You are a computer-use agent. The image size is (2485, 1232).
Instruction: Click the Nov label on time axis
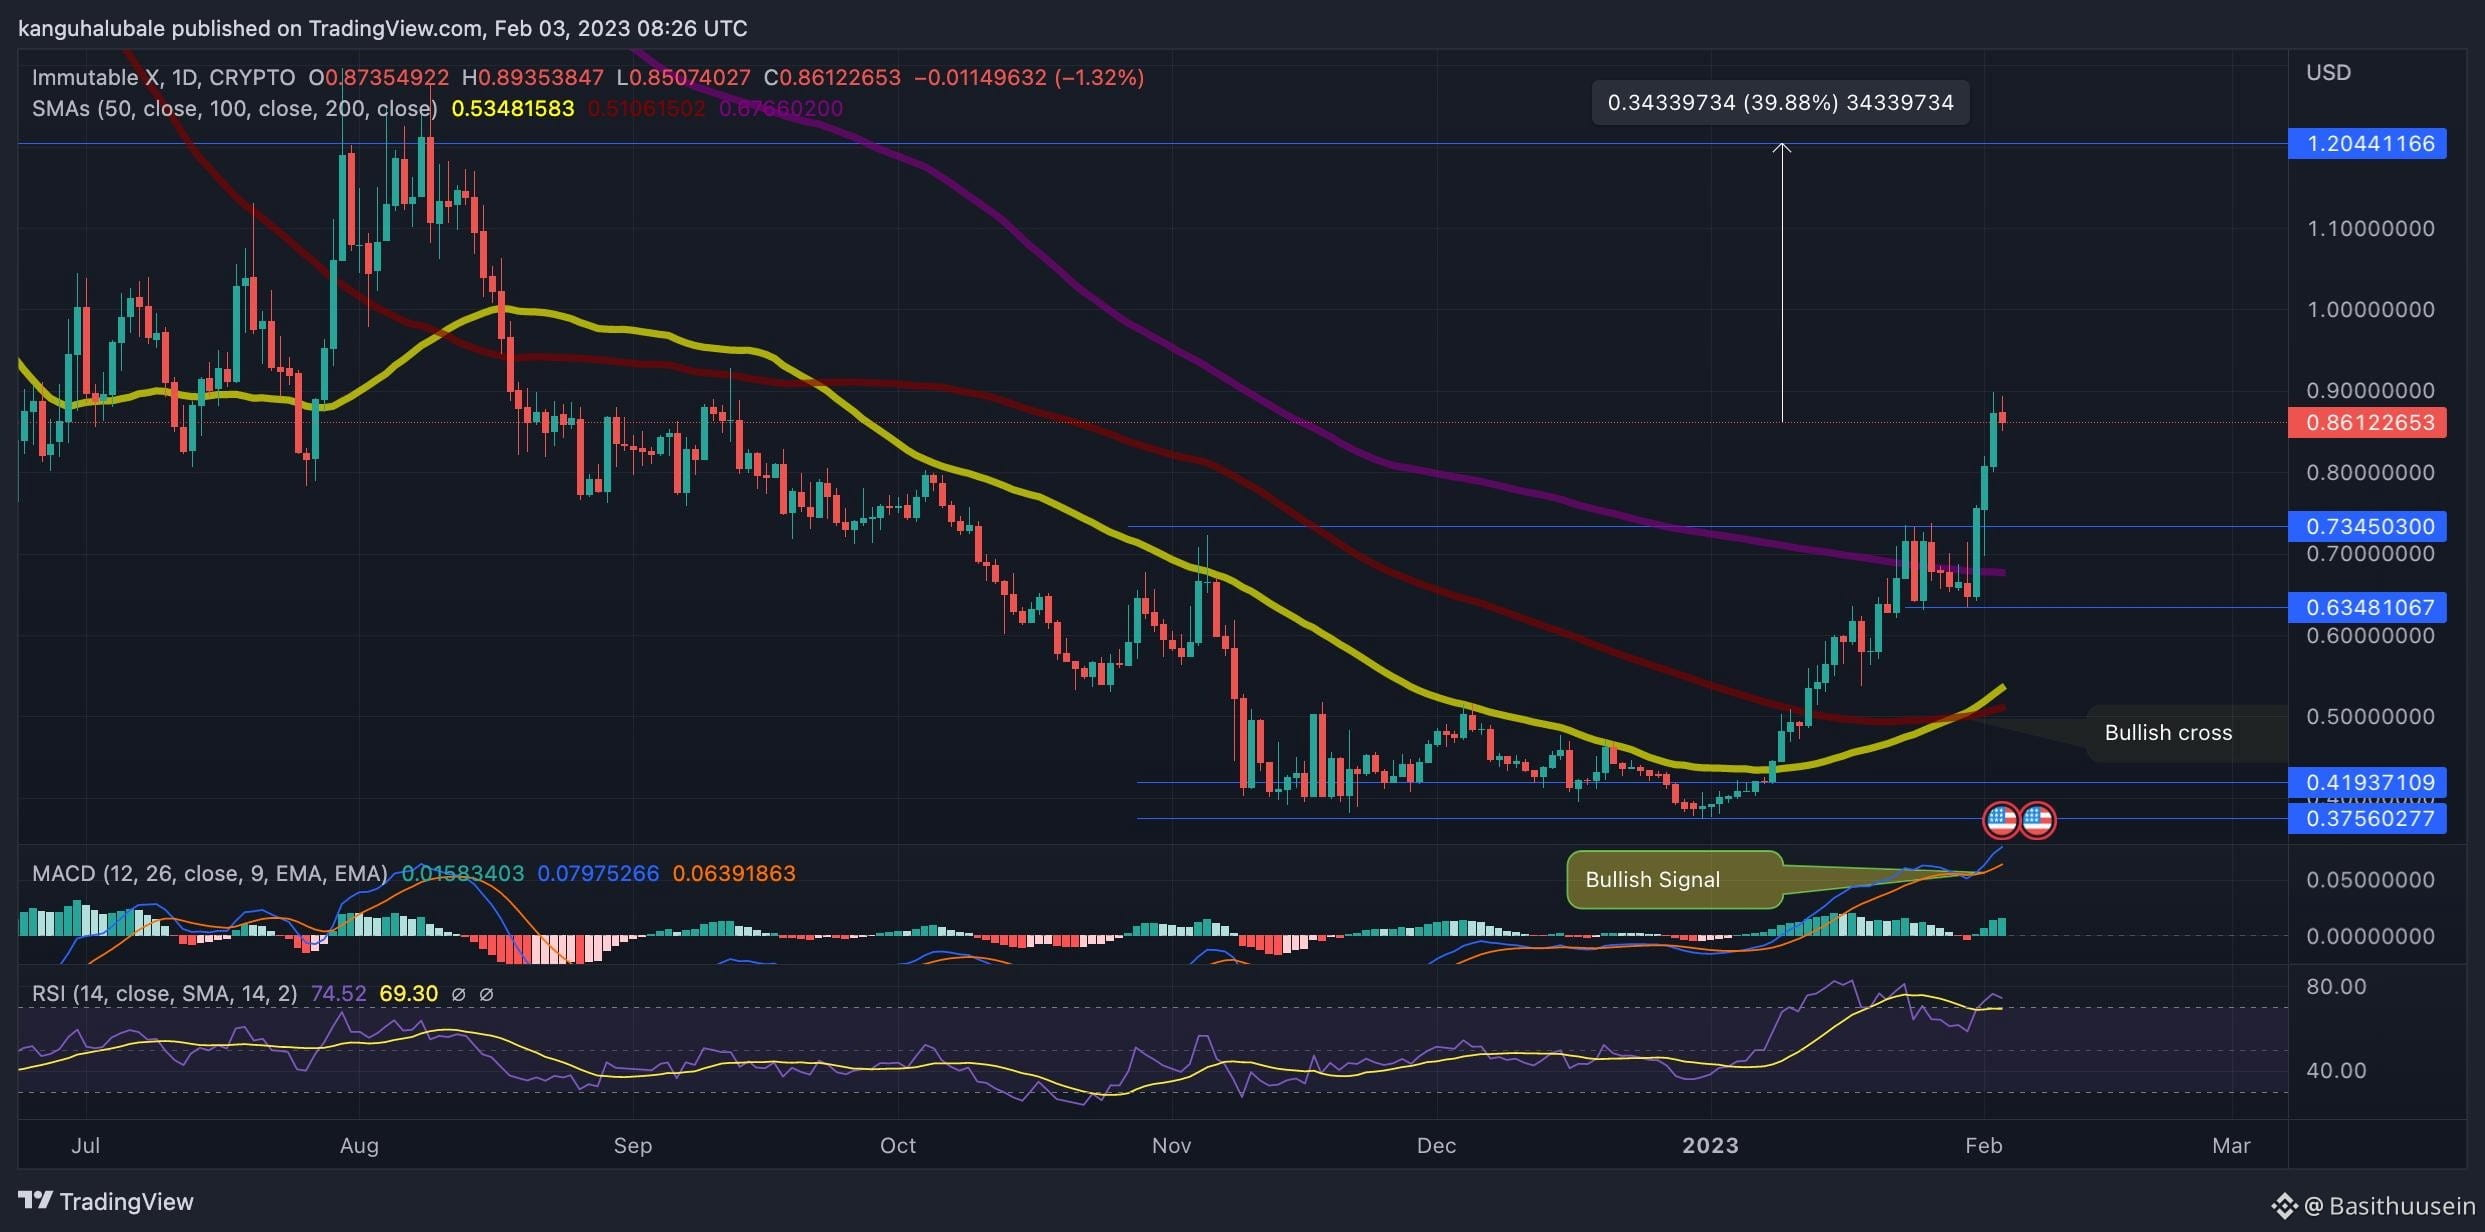coord(1171,1145)
